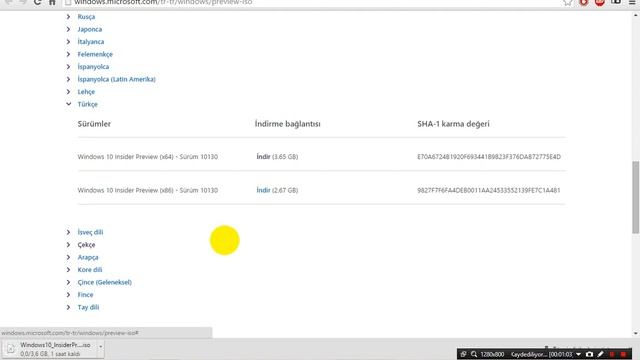The height and width of the screenshot is (360, 640).
Task: Open the İsveç dili language link
Action: (90, 232)
